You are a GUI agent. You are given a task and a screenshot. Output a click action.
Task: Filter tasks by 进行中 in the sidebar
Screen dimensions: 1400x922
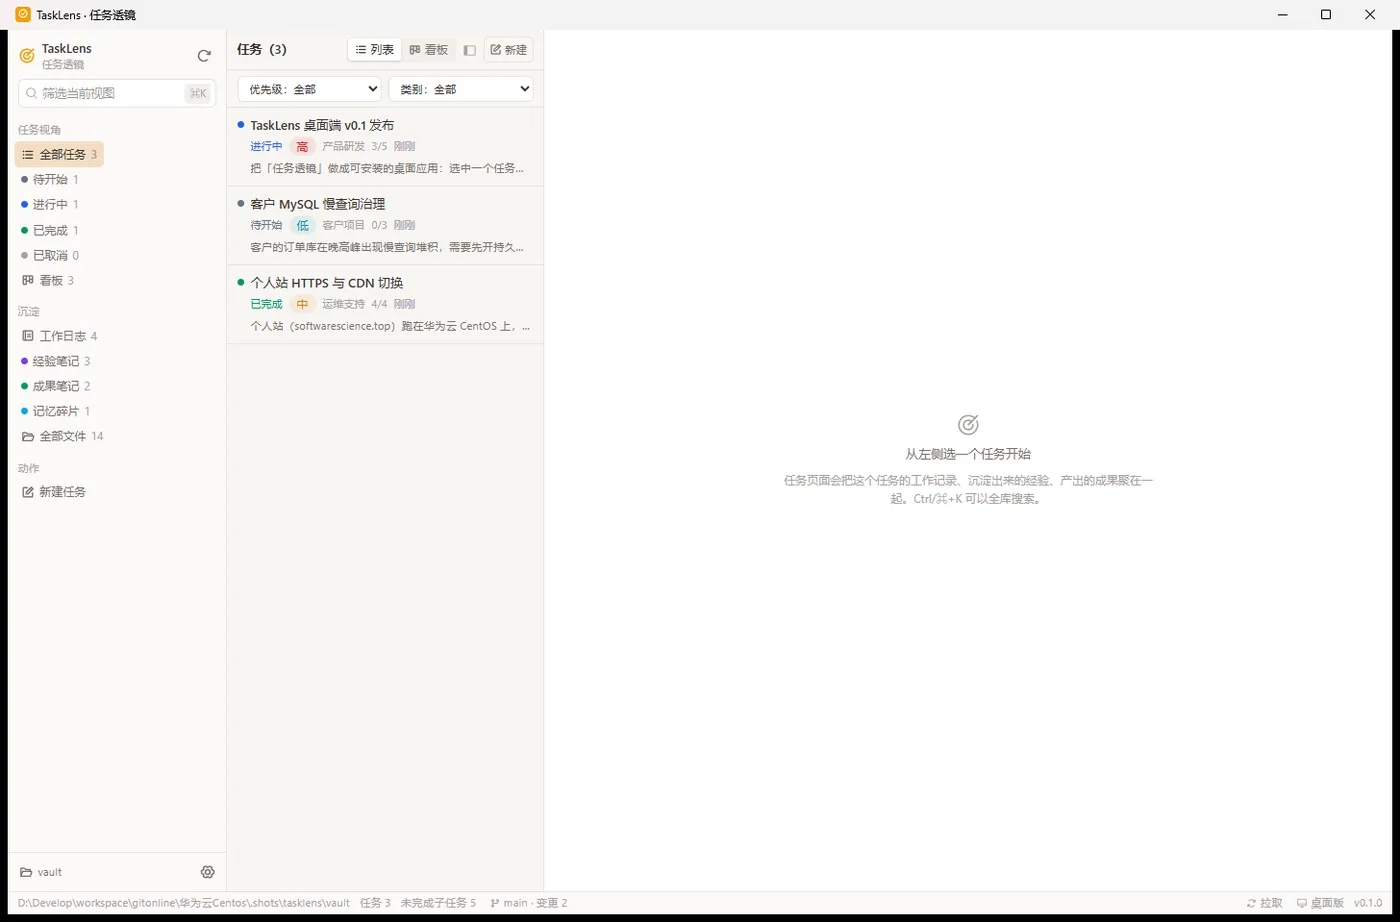tap(49, 205)
